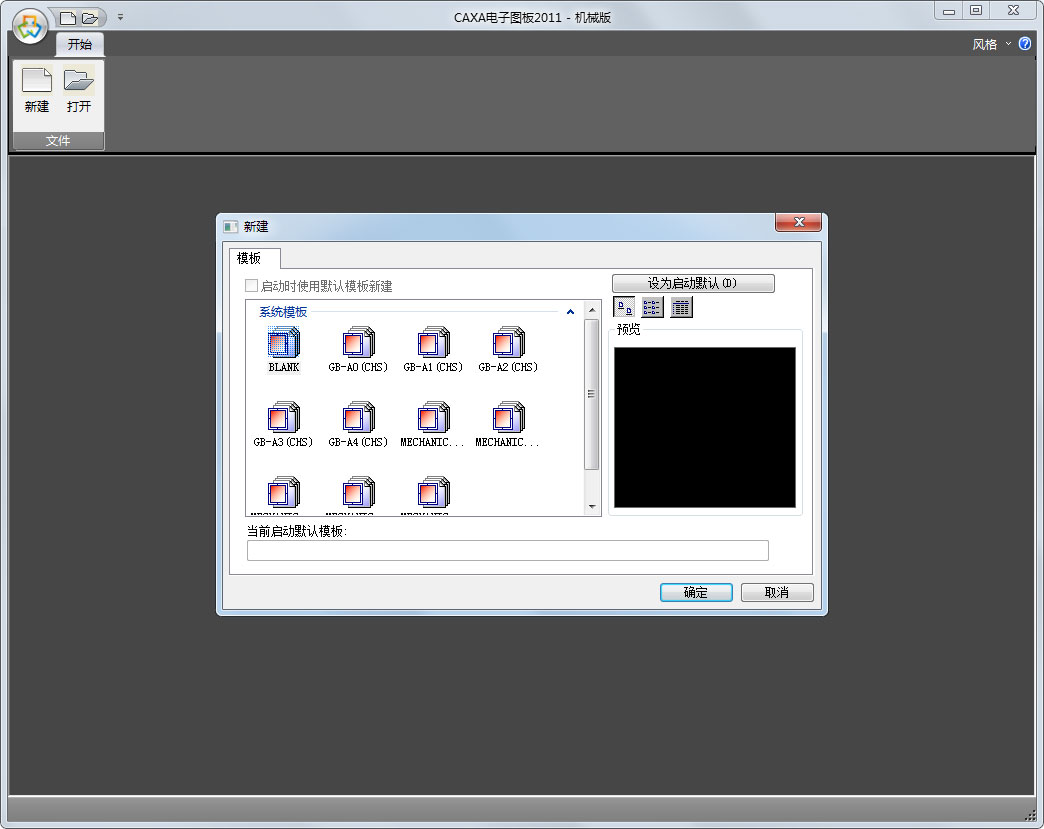Expand the quick access toolbar customize arrow
Screen dimensions: 1044x829
121,17
